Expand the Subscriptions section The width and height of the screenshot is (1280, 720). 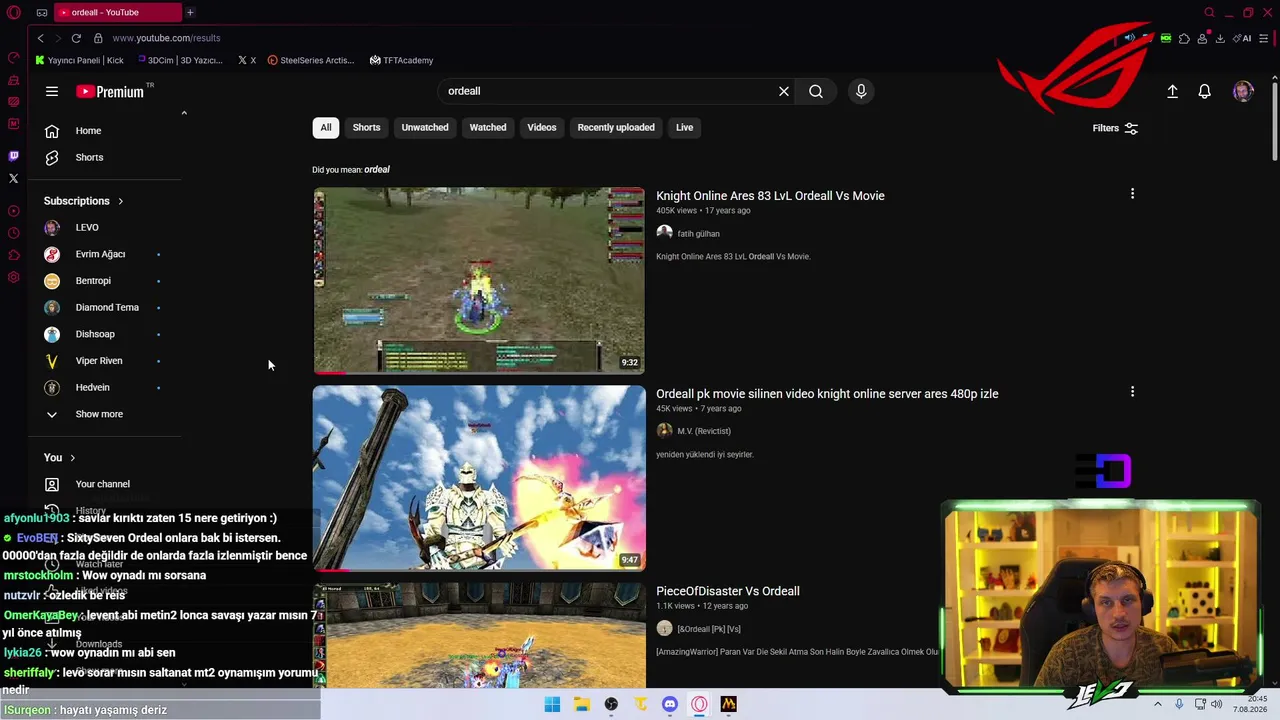(x=84, y=201)
